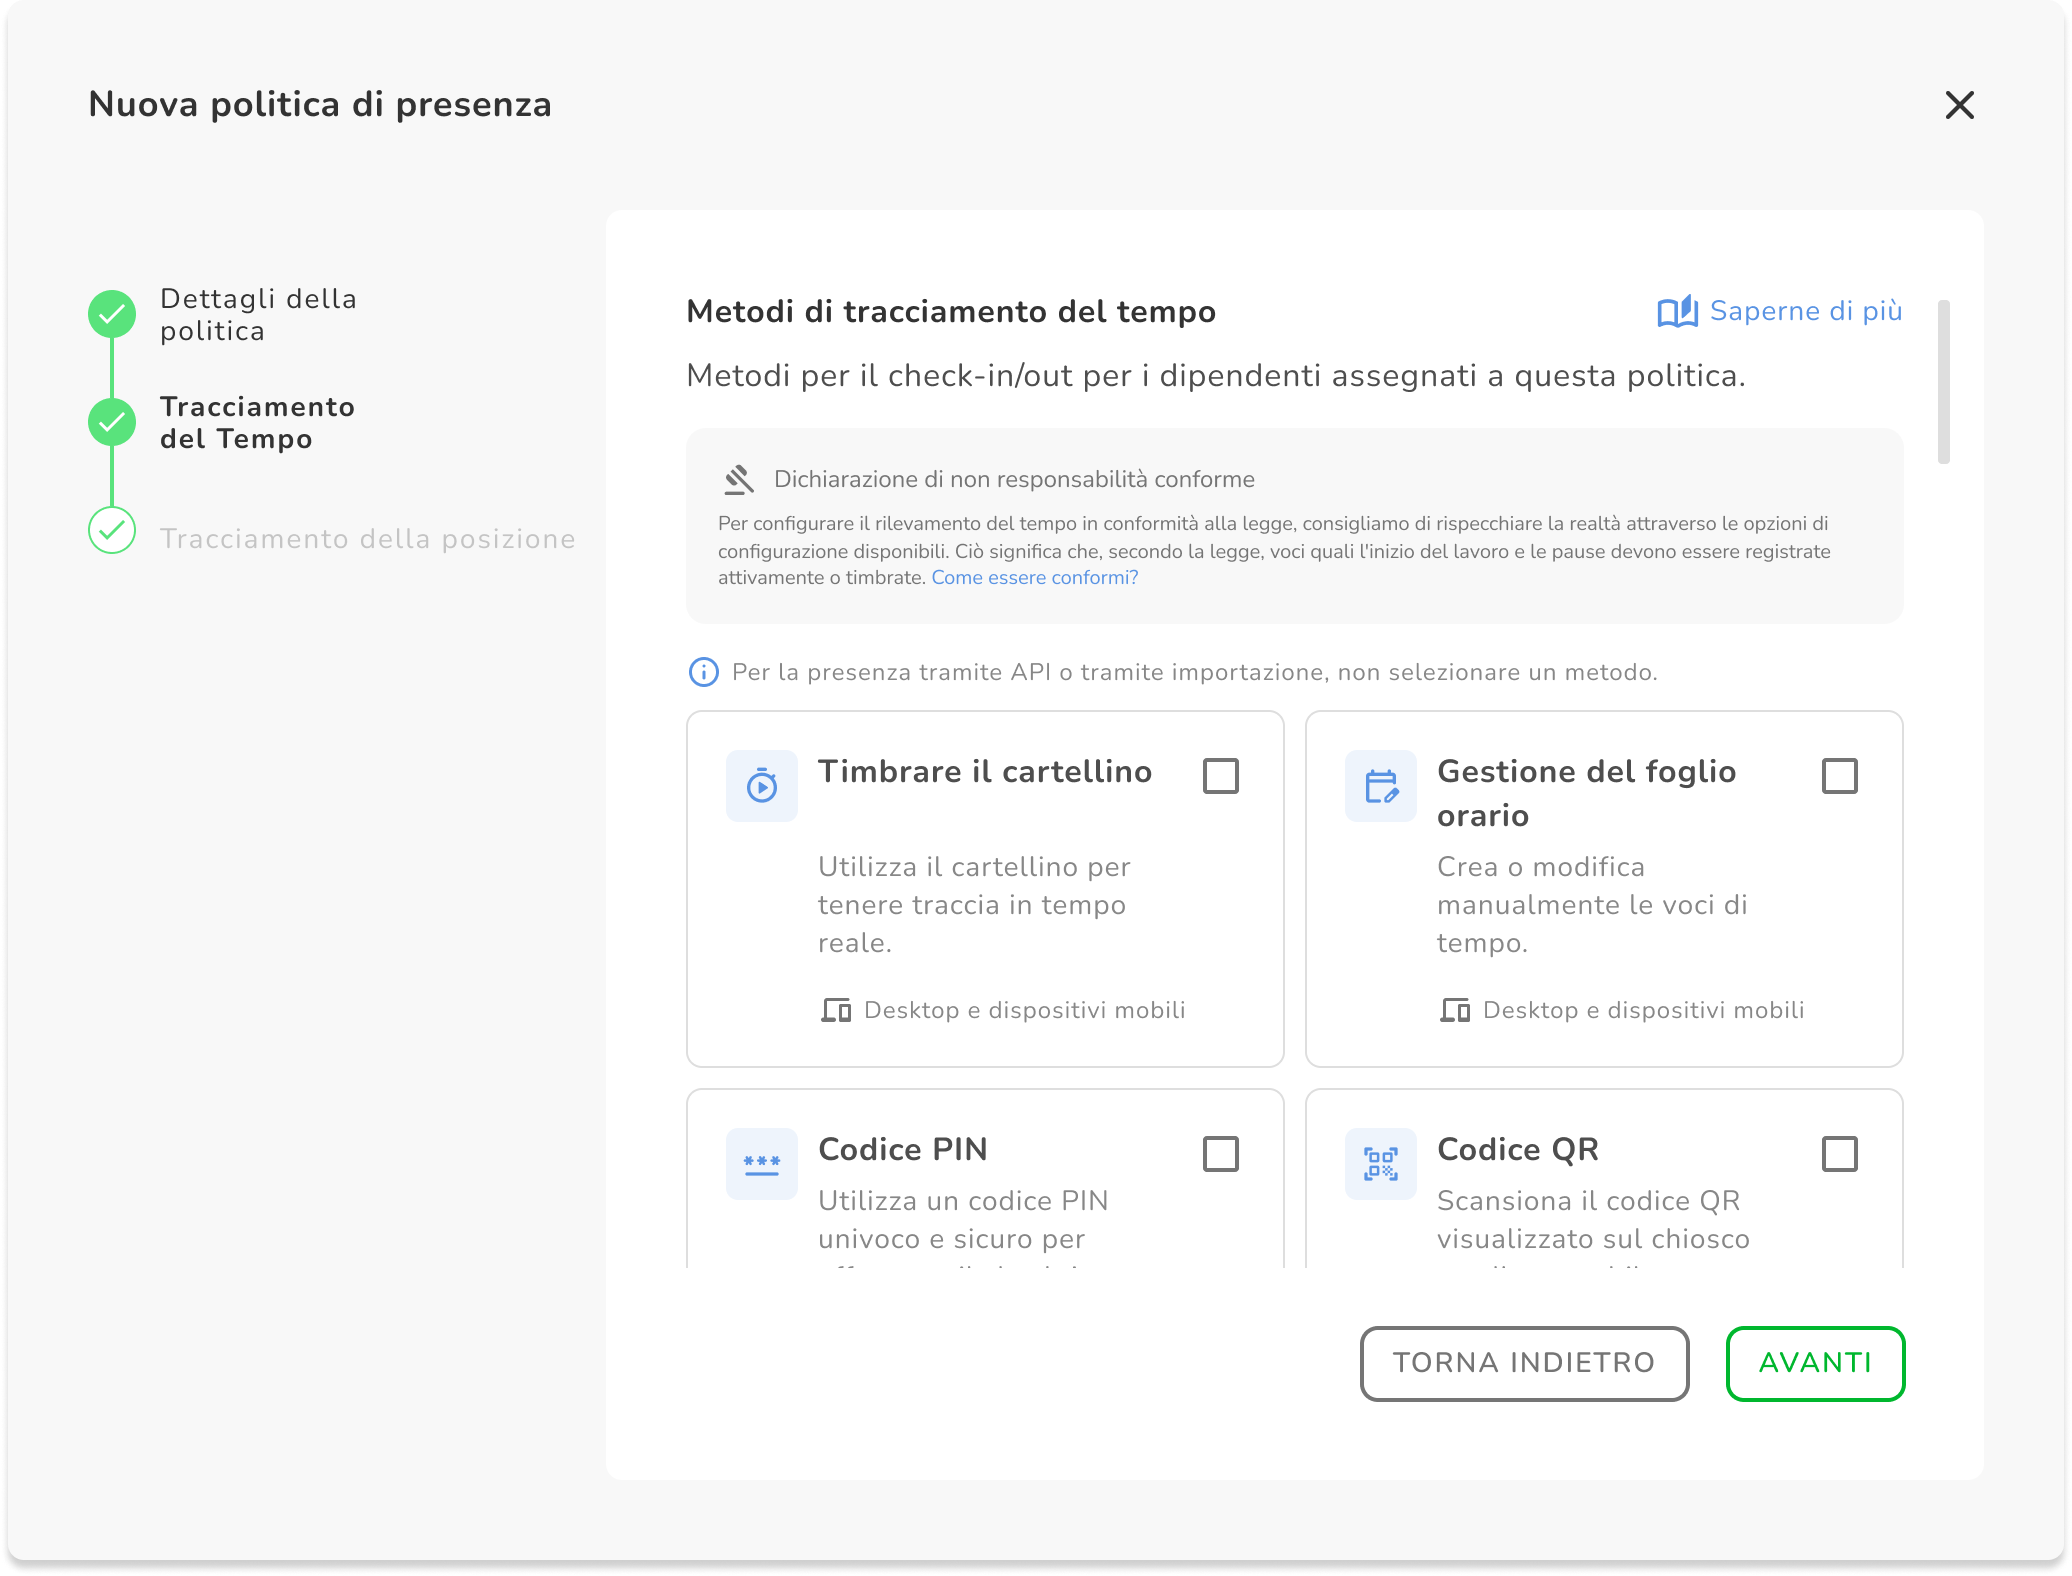The width and height of the screenshot is (2072, 1576).
Task: Click the stopwatch icon for Timbrare il cartellino
Action: pos(761,786)
